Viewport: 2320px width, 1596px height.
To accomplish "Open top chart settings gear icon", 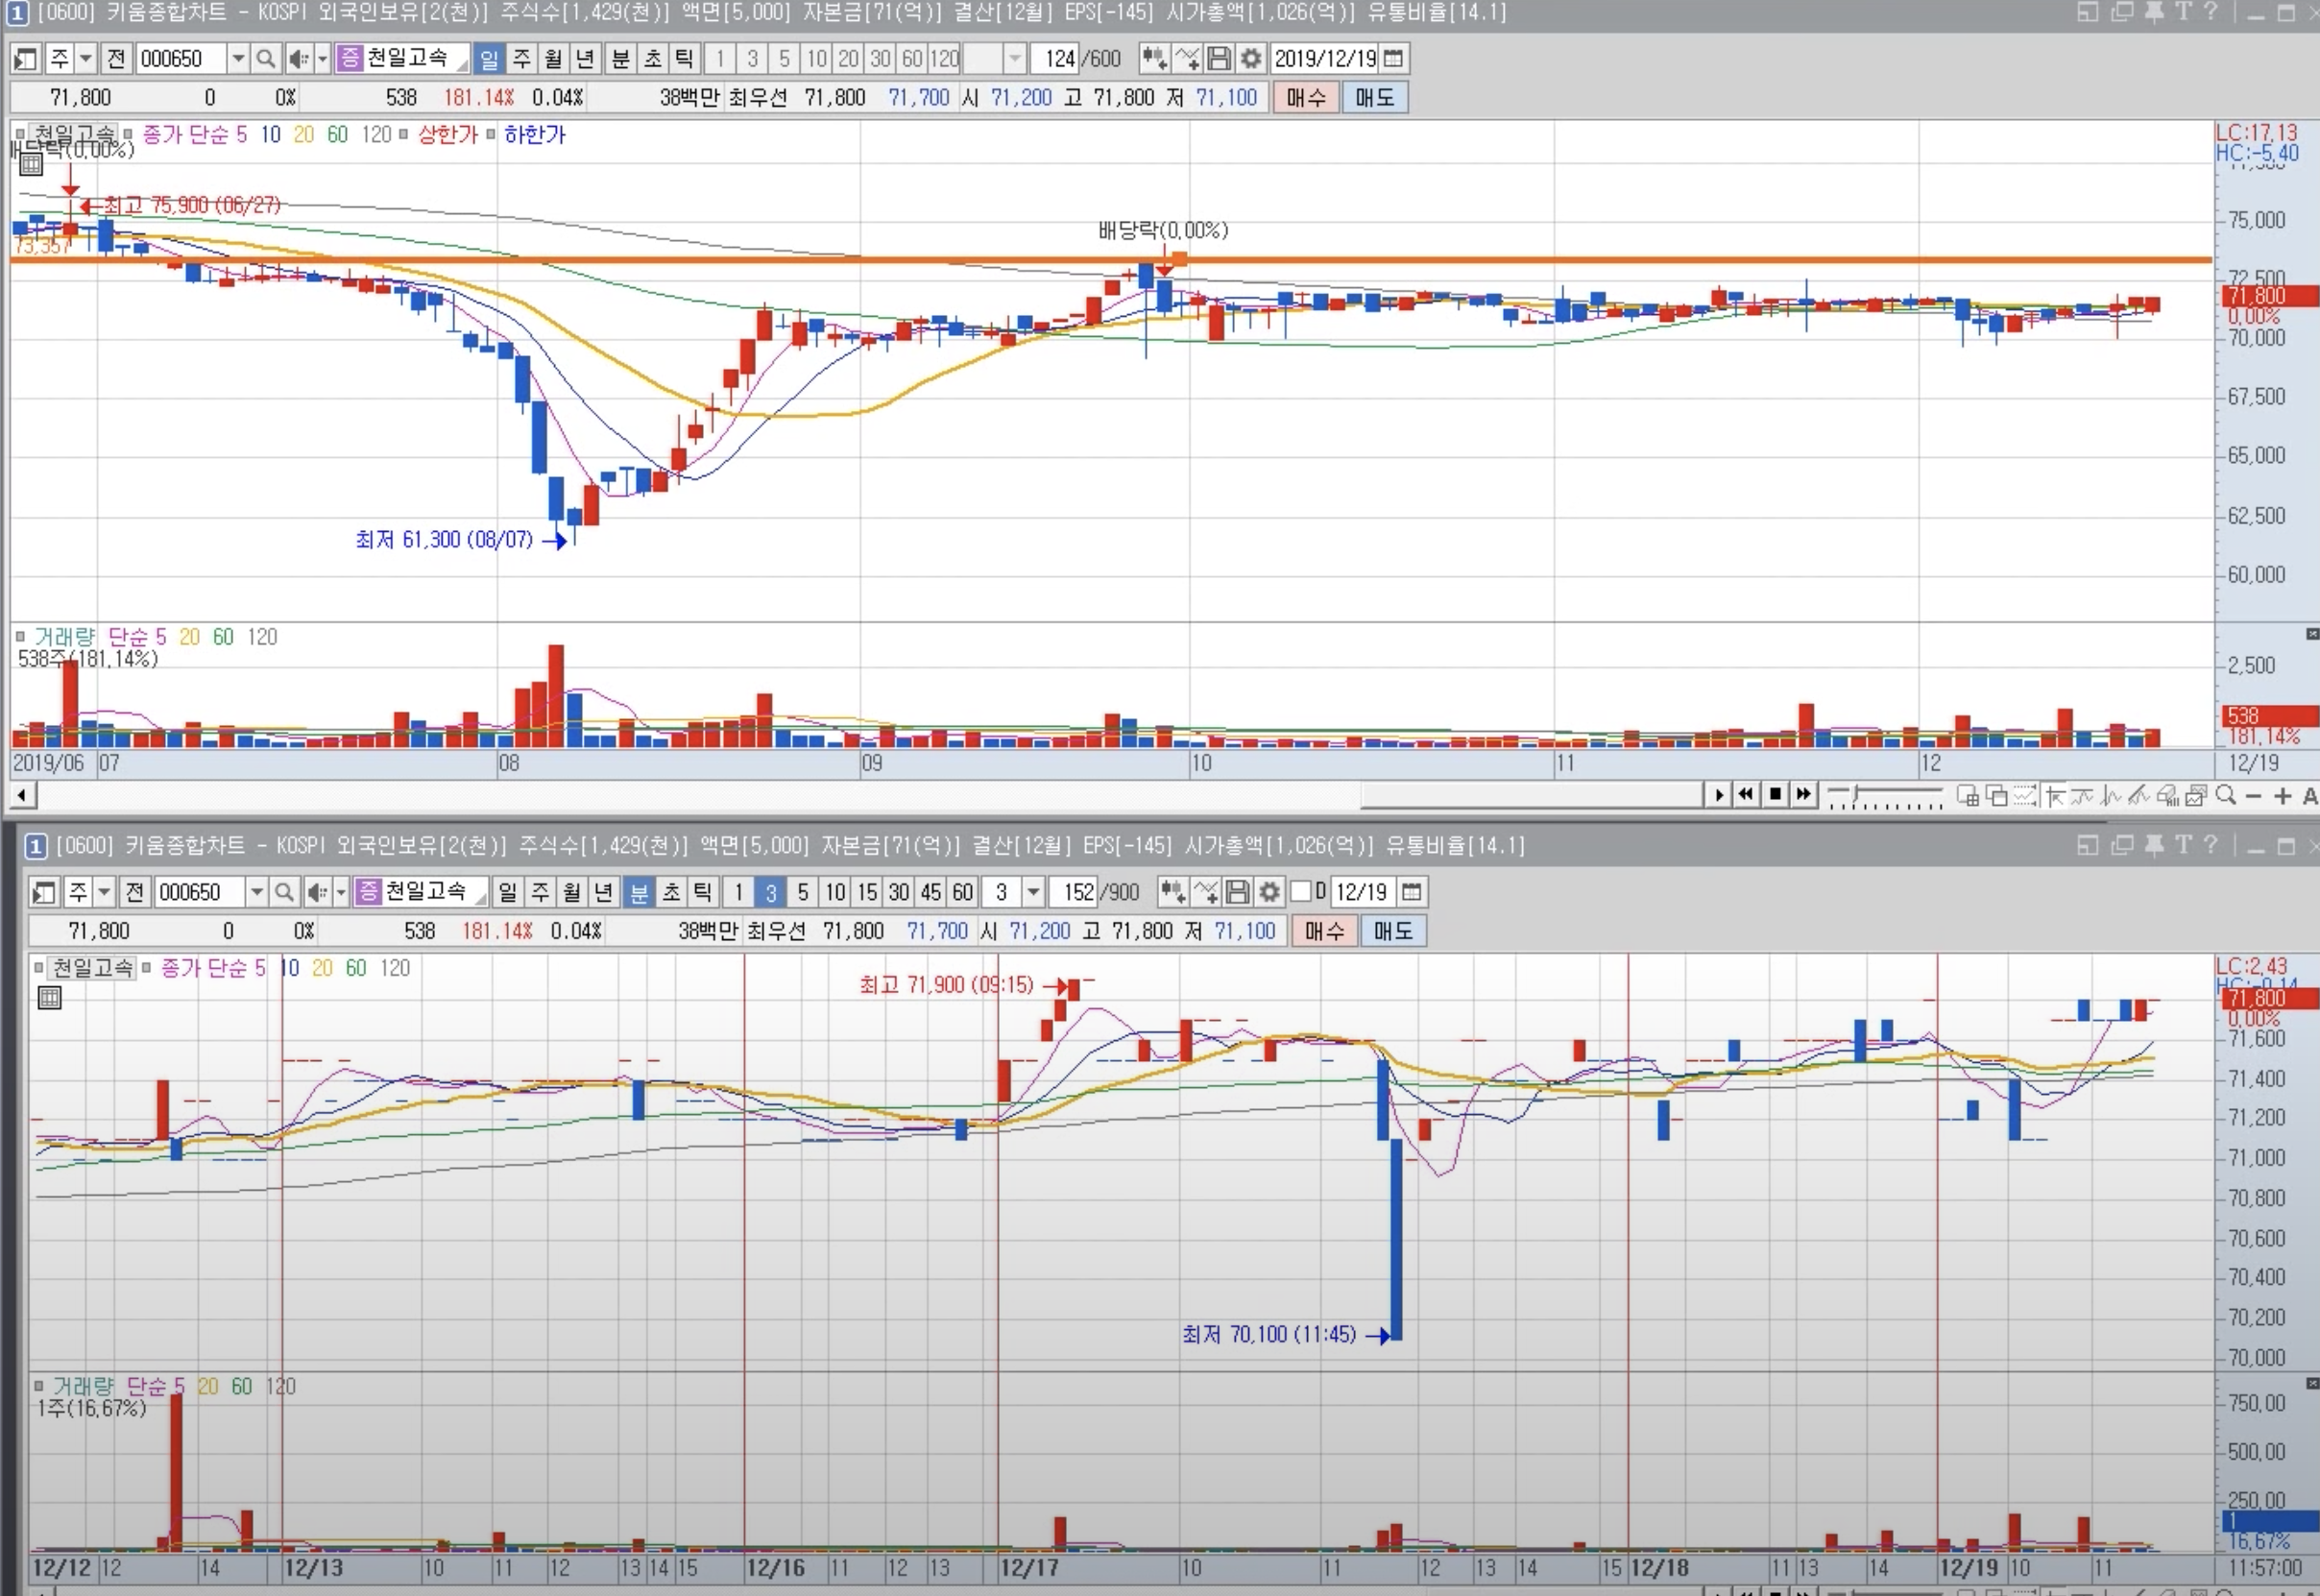I will pos(1250,59).
